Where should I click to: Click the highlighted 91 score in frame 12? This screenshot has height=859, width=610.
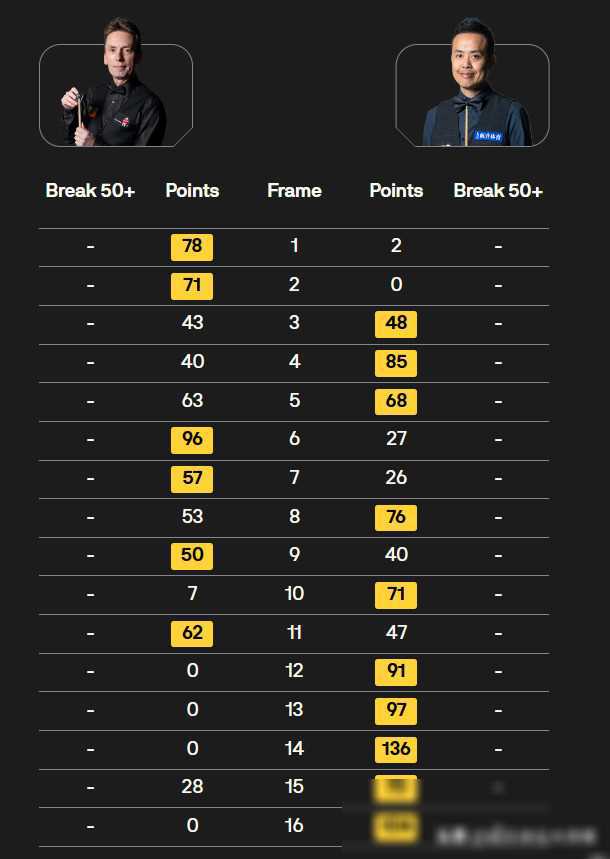pyautogui.click(x=396, y=672)
